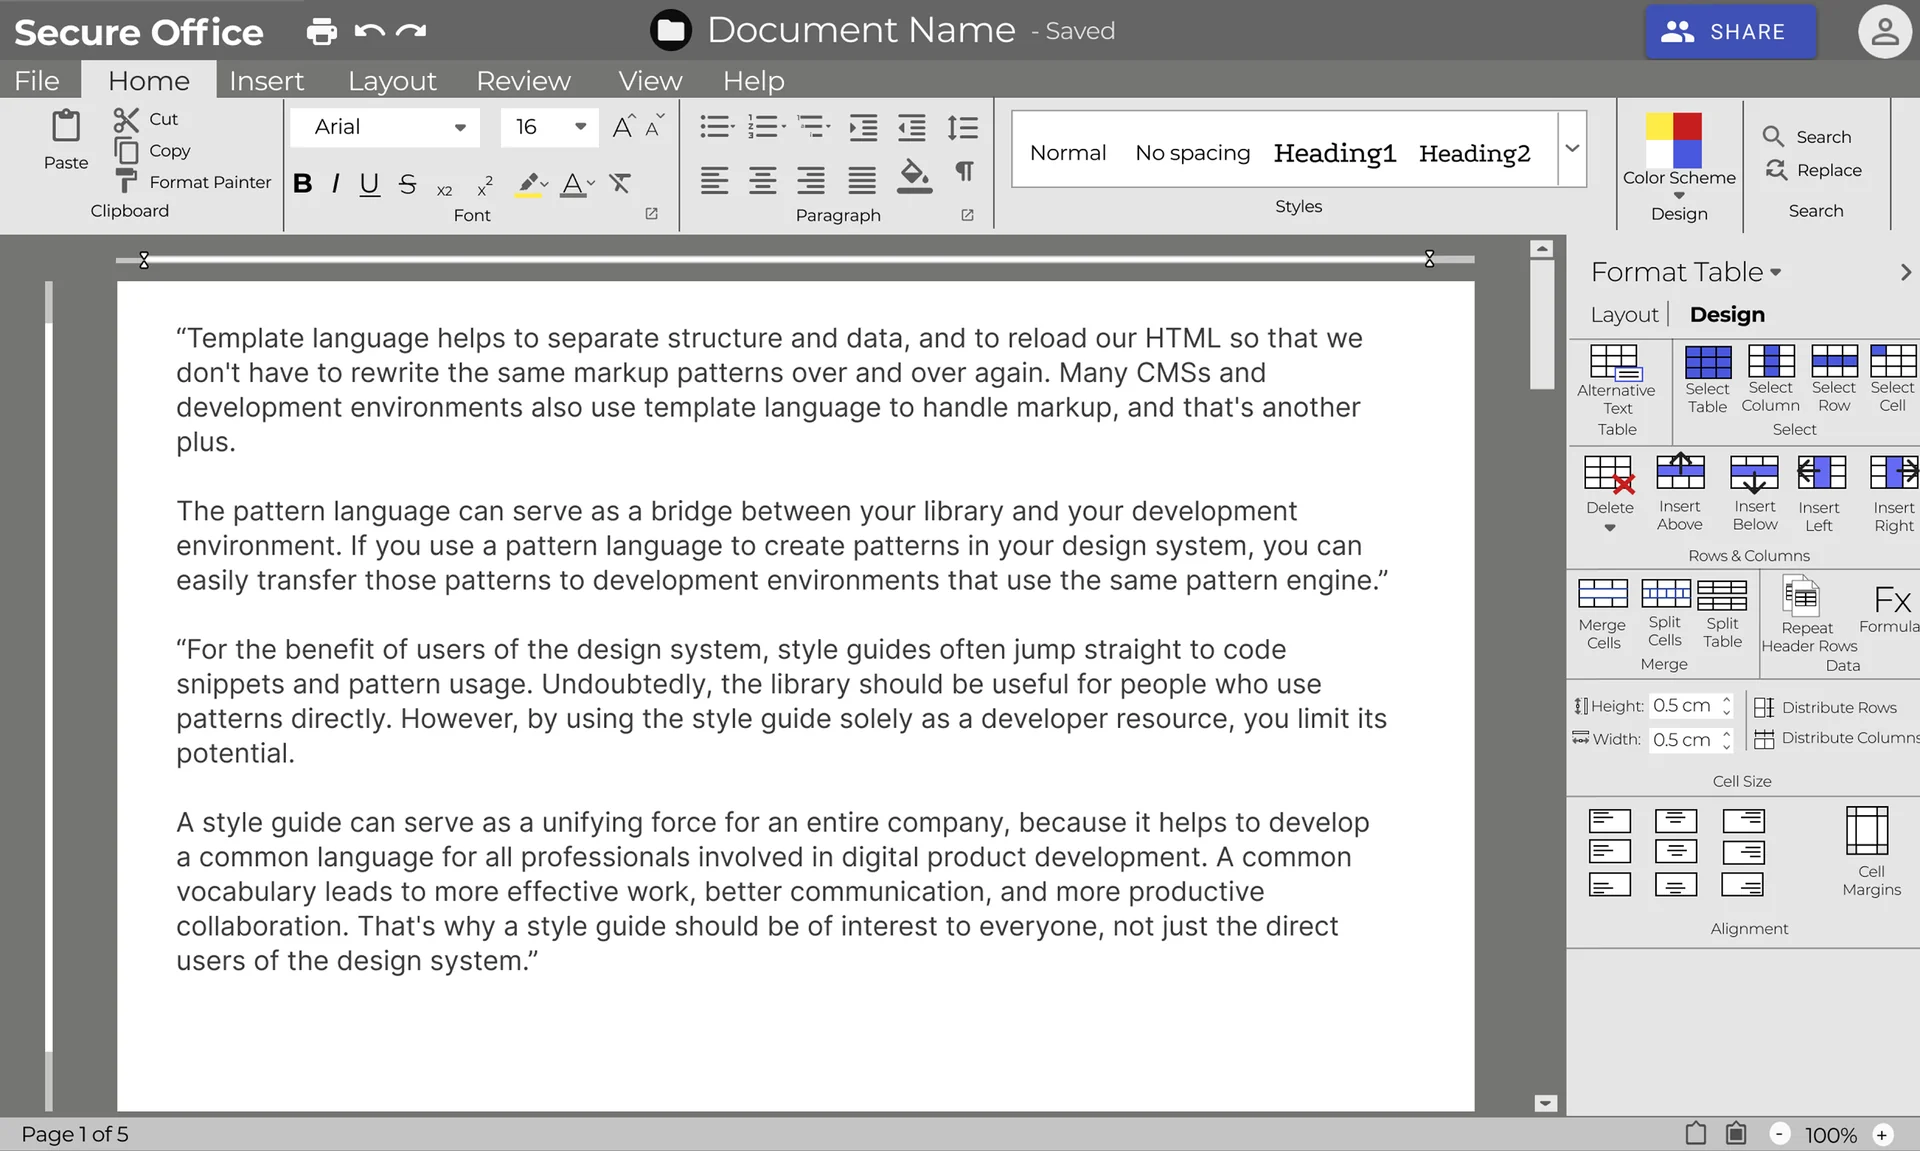The height and width of the screenshot is (1151, 1920).
Task: Open the Delete table options dropdown
Action: (x=1610, y=528)
